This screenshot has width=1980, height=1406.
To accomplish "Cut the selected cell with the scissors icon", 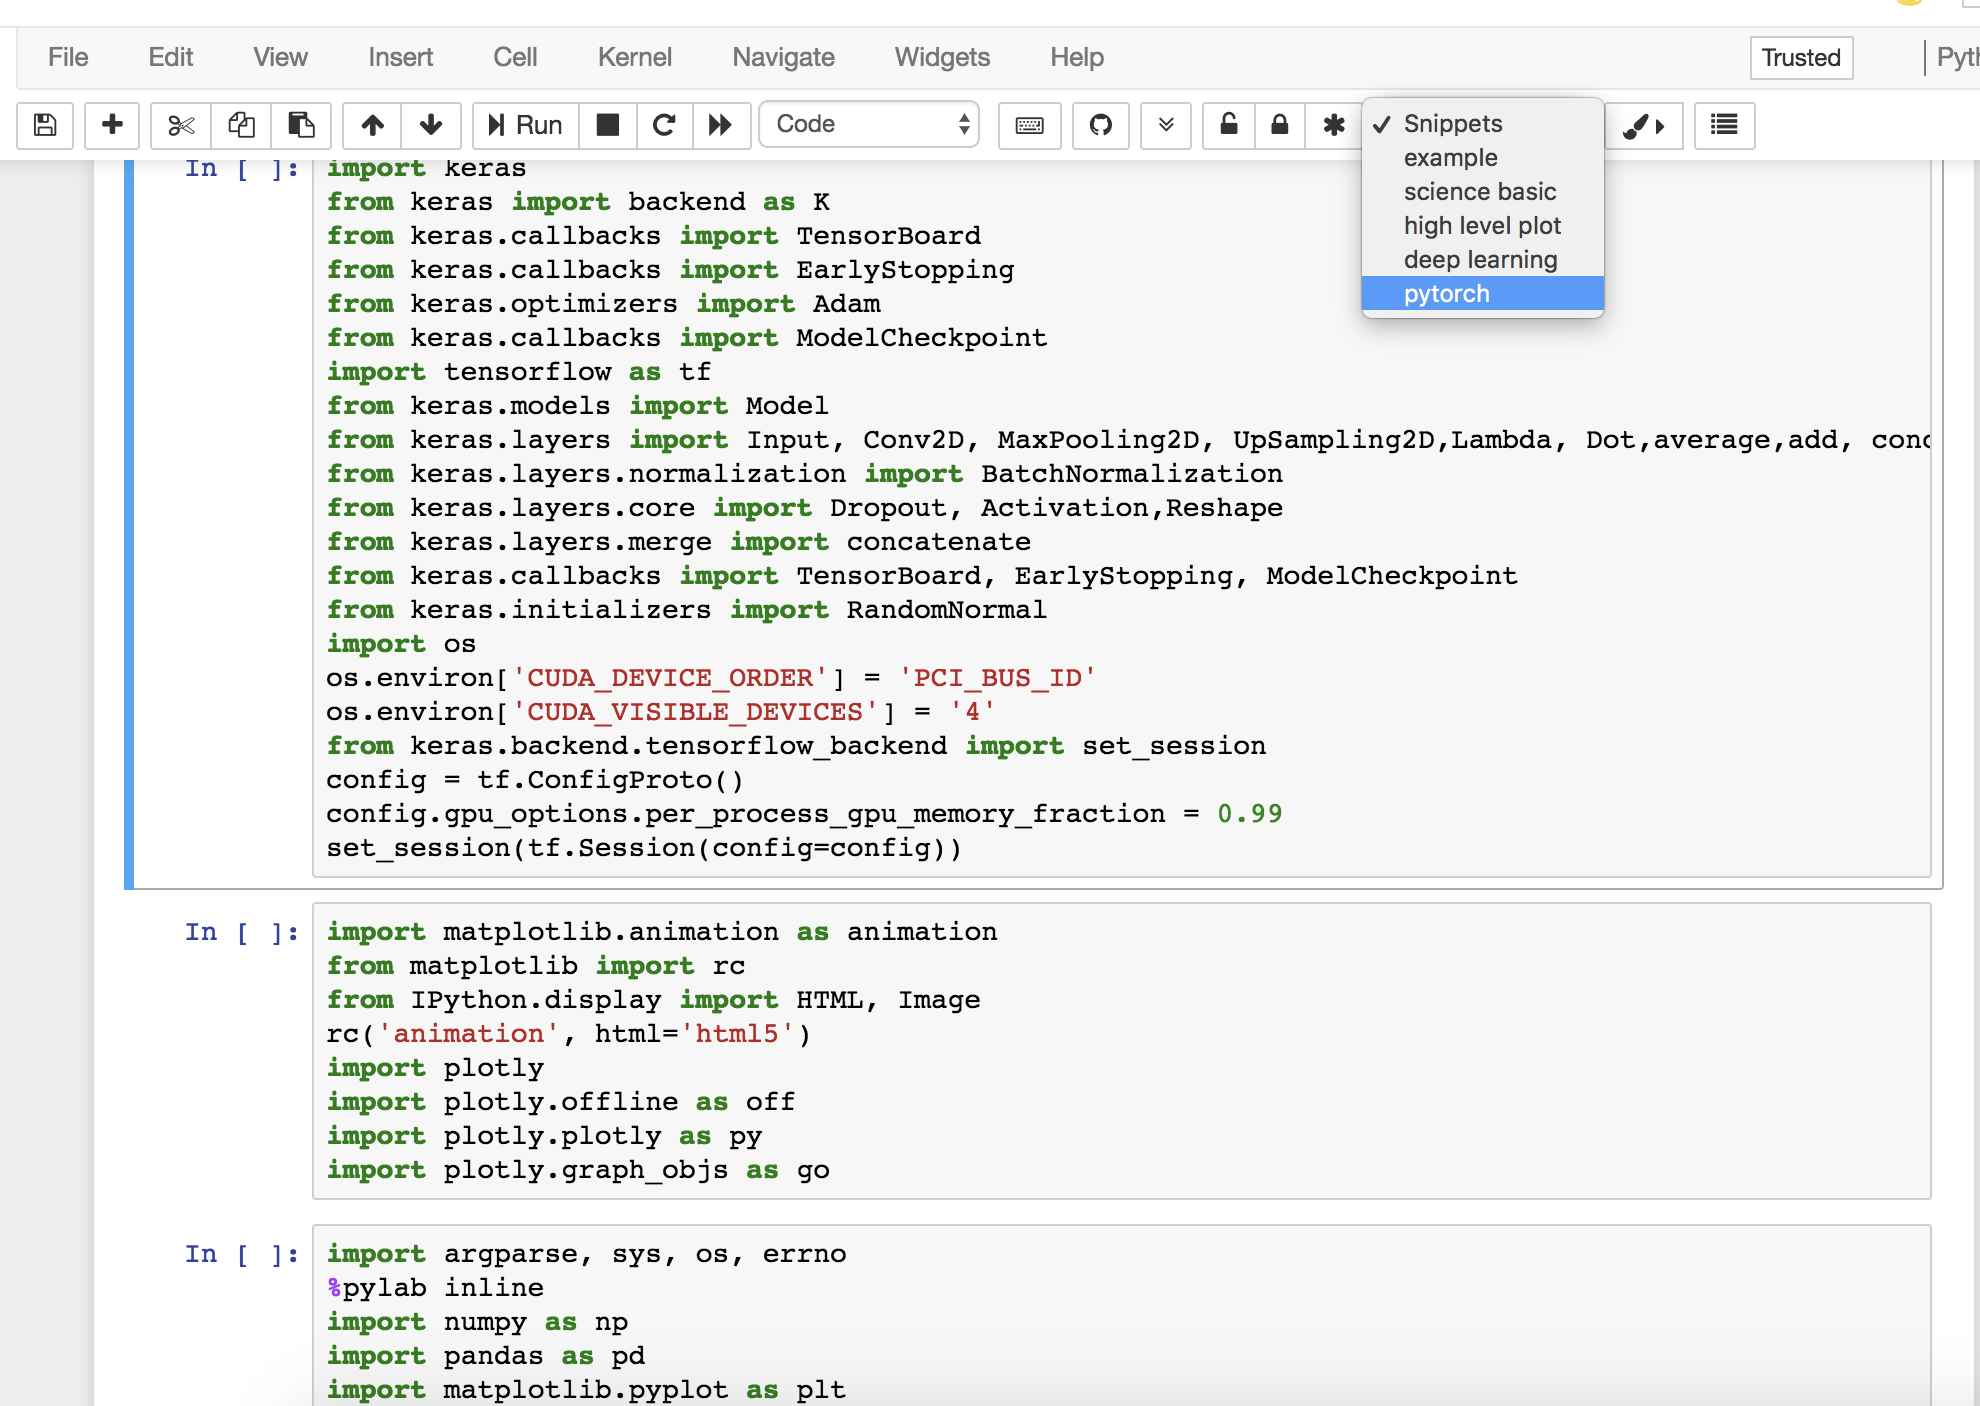I will (x=181, y=125).
